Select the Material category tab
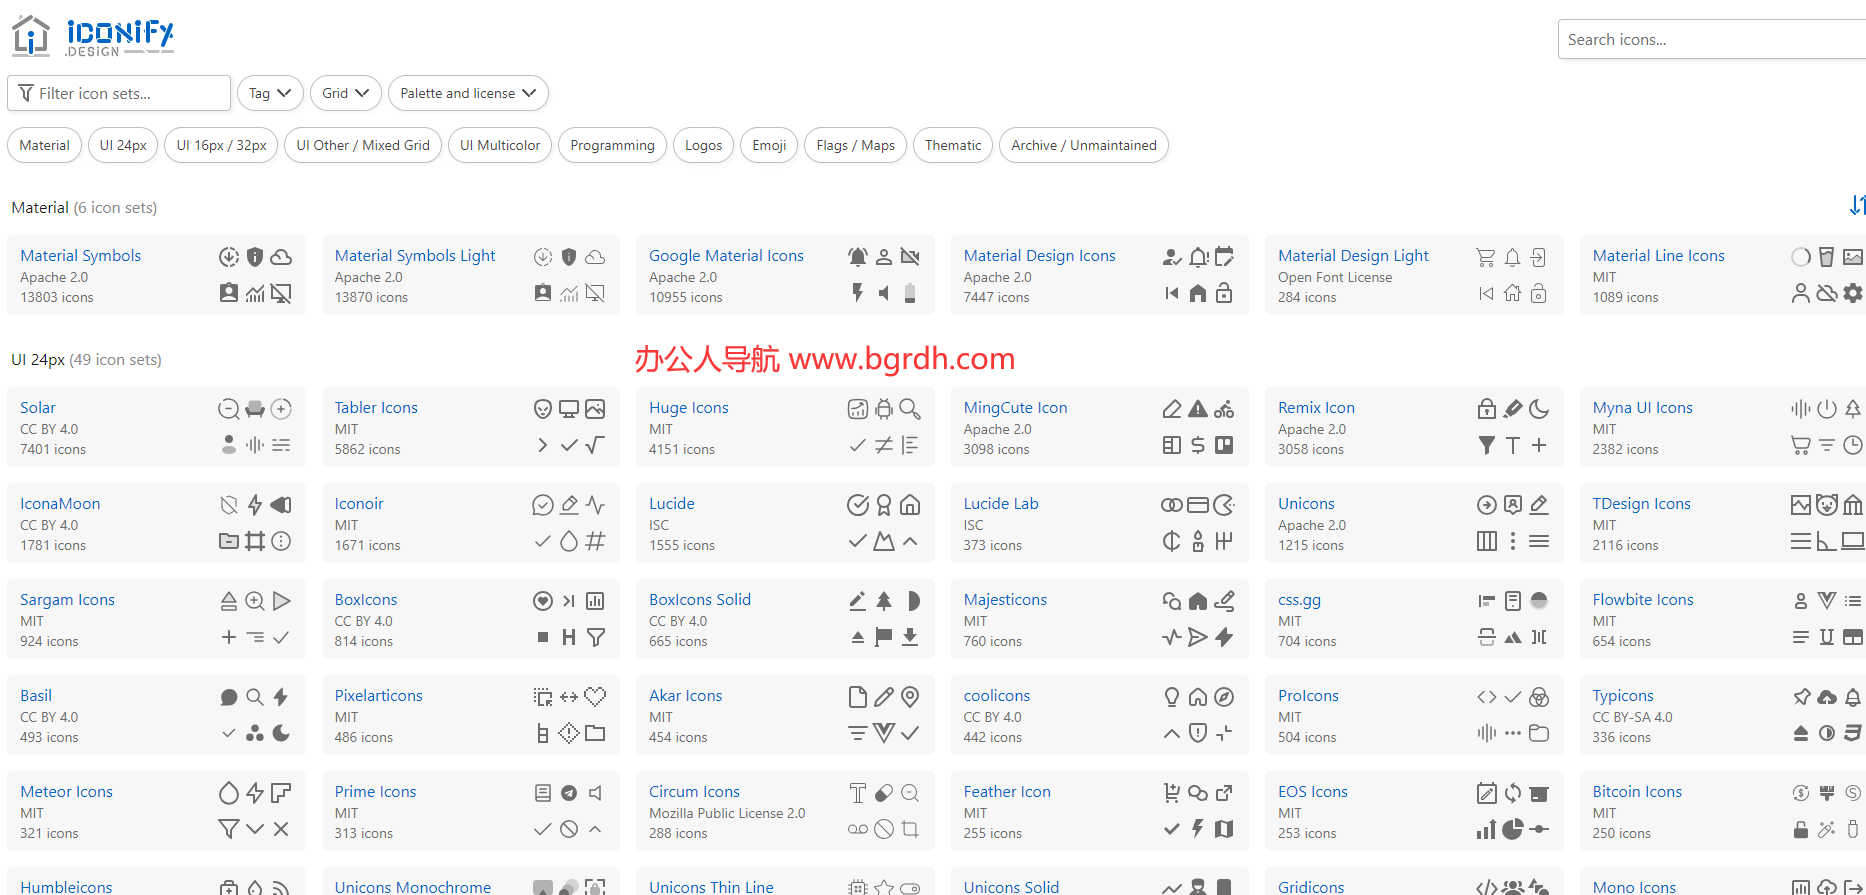Viewport: 1866px width, 895px height. (45, 145)
